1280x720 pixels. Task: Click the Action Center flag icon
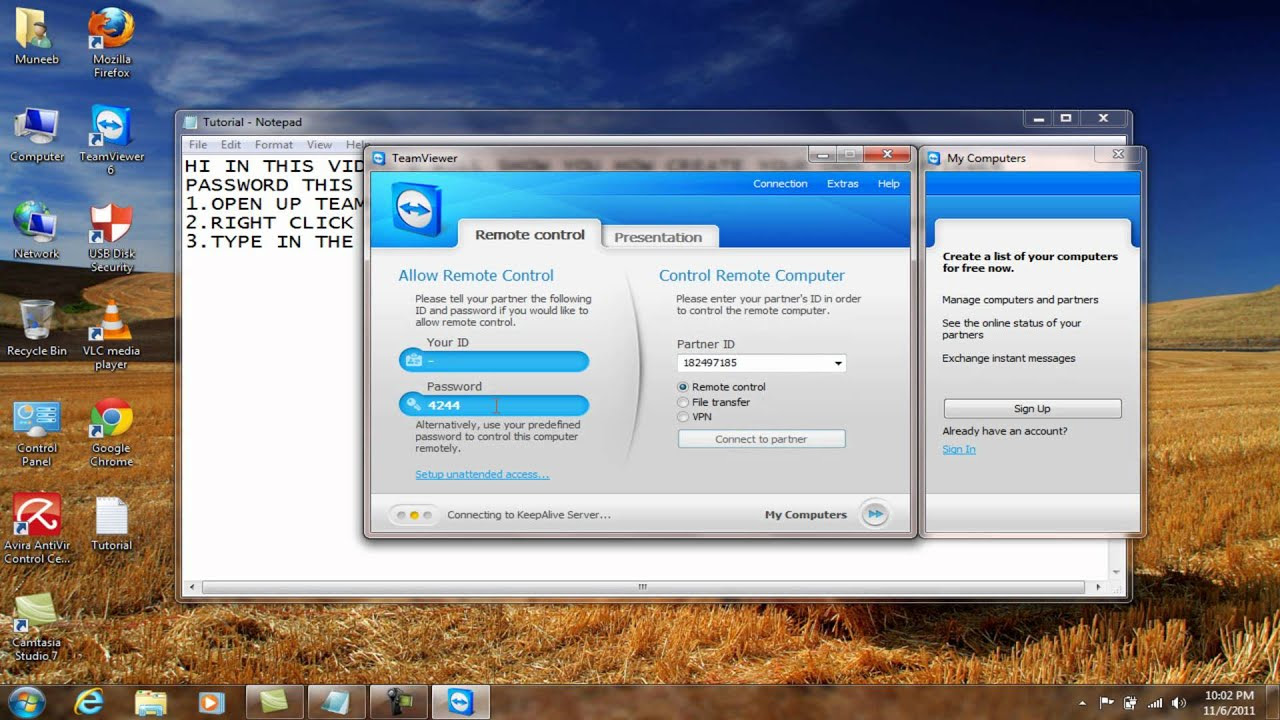tap(1107, 703)
